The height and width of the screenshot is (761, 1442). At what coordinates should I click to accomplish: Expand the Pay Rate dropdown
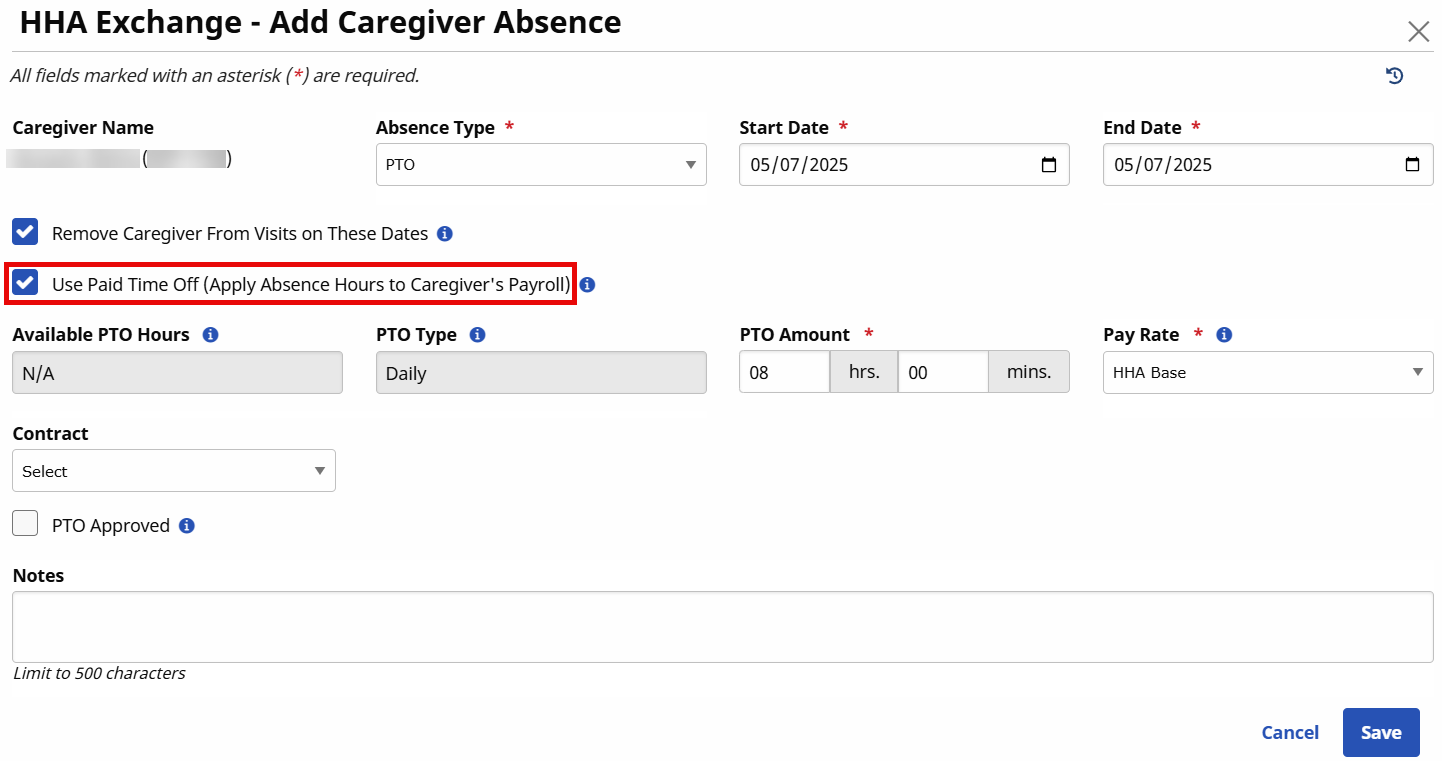(x=1267, y=372)
